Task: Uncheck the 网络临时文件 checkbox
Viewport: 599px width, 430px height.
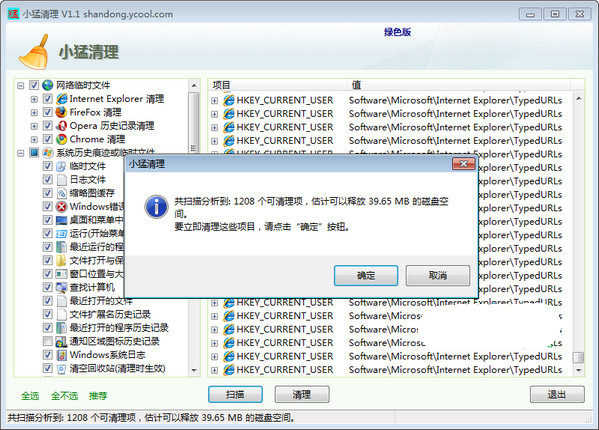Action: [x=34, y=85]
